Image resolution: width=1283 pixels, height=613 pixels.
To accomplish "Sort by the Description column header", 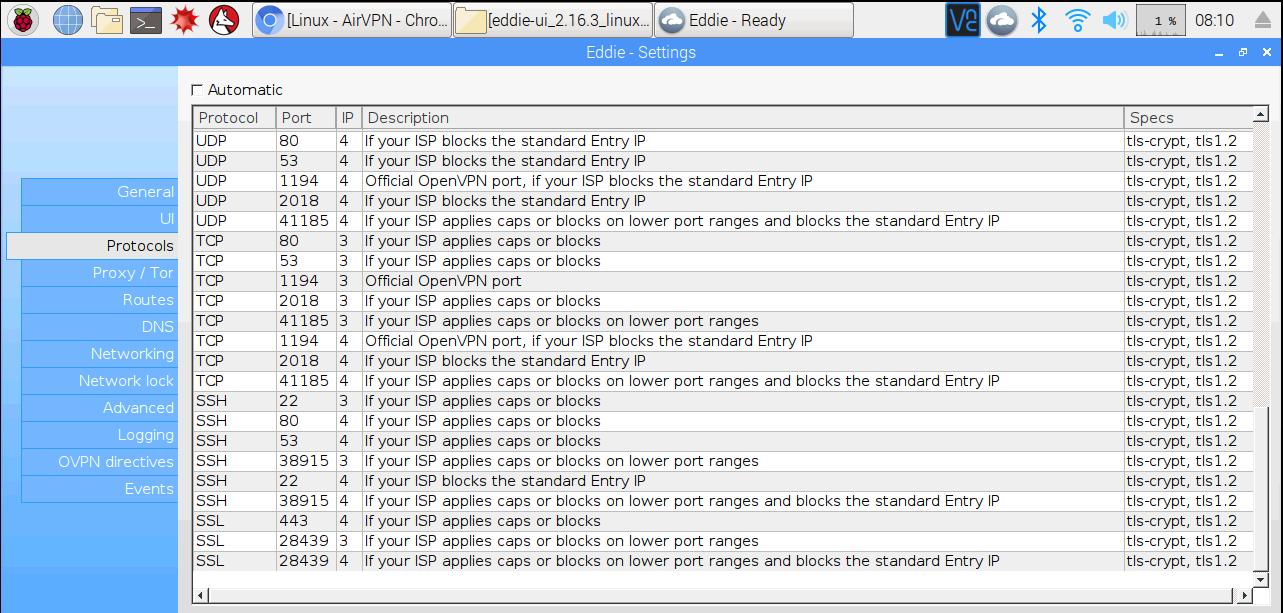I will click(x=742, y=118).
